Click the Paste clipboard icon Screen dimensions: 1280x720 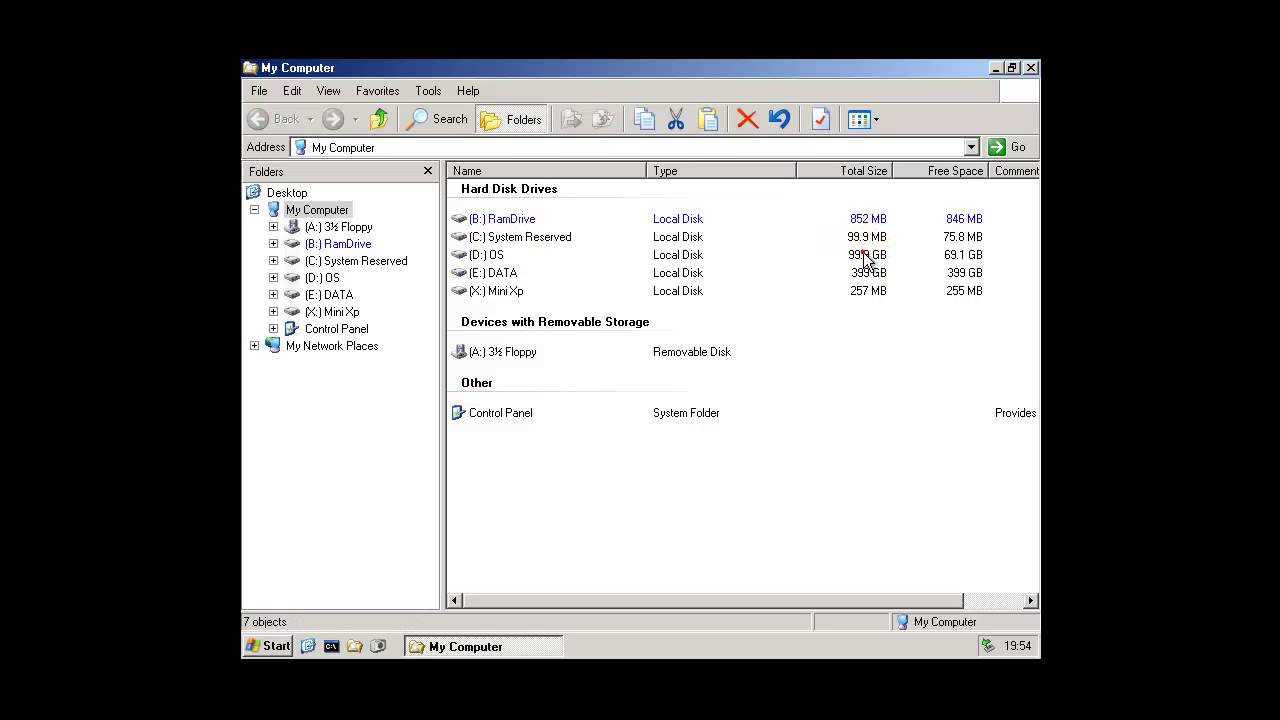(x=708, y=119)
